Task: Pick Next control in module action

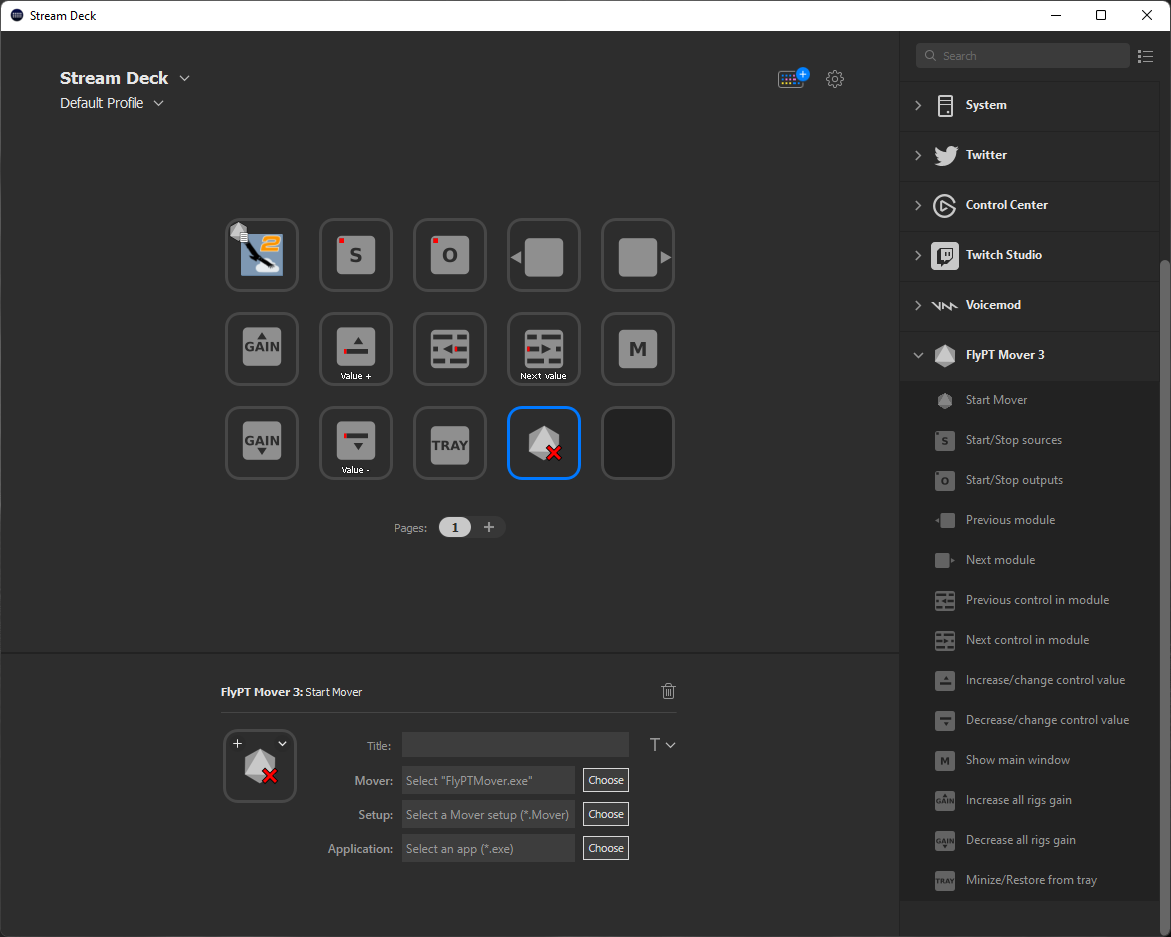Action: coord(1030,640)
